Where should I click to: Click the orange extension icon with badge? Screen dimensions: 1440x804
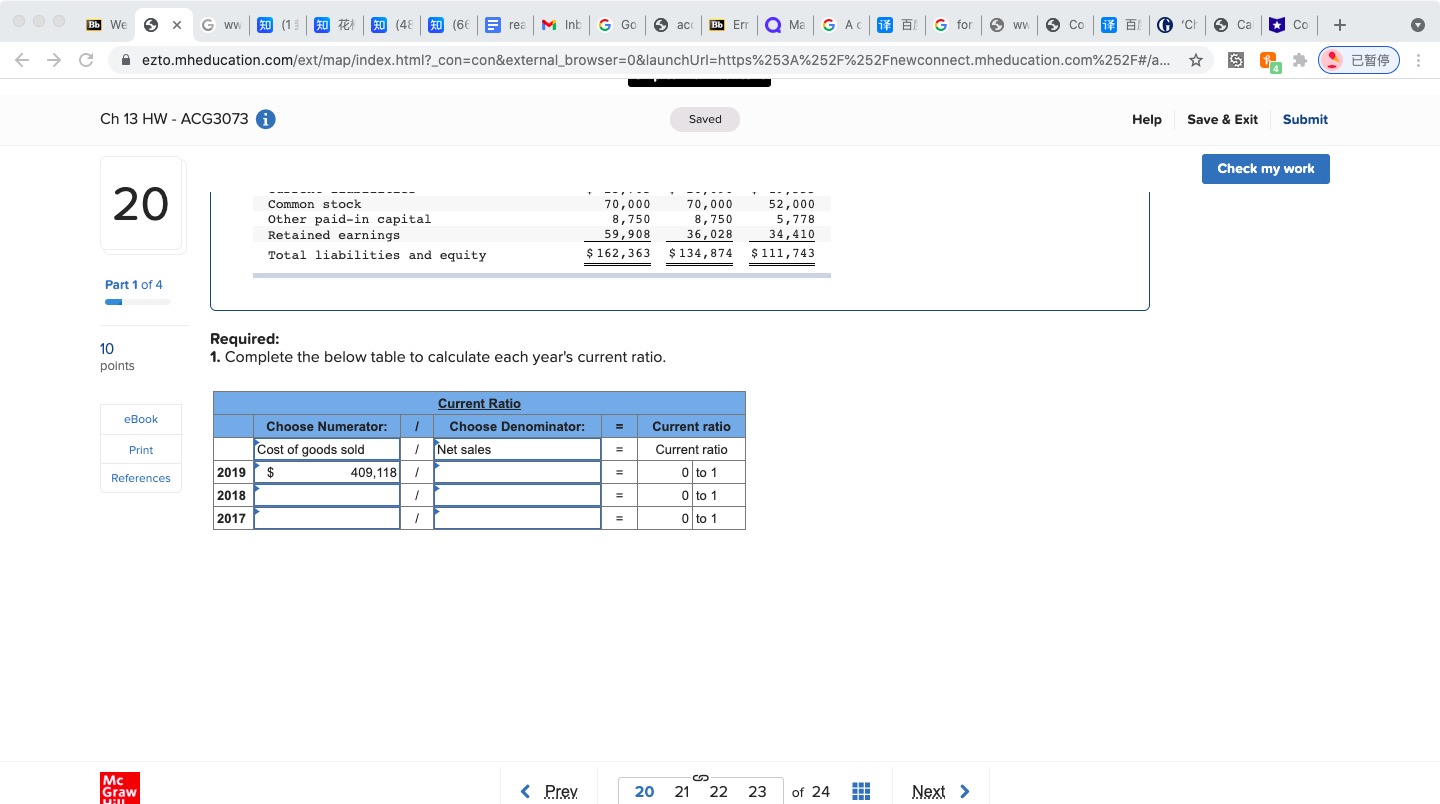(x=1268, y=62)
